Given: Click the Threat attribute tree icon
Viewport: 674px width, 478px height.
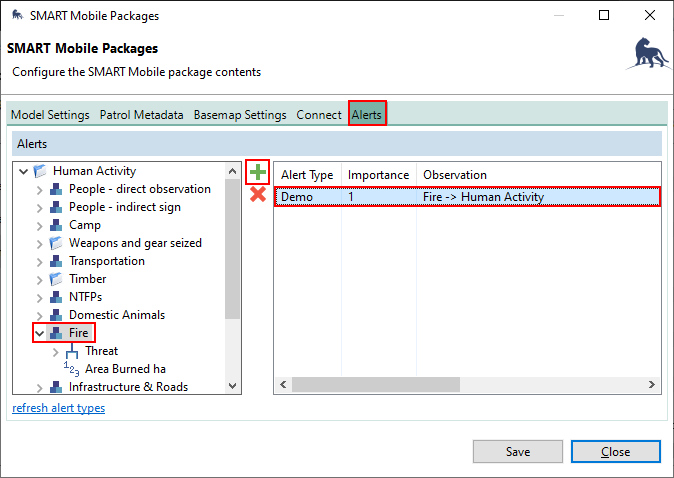Looking at the screenshot, I should tap(72, 351).
